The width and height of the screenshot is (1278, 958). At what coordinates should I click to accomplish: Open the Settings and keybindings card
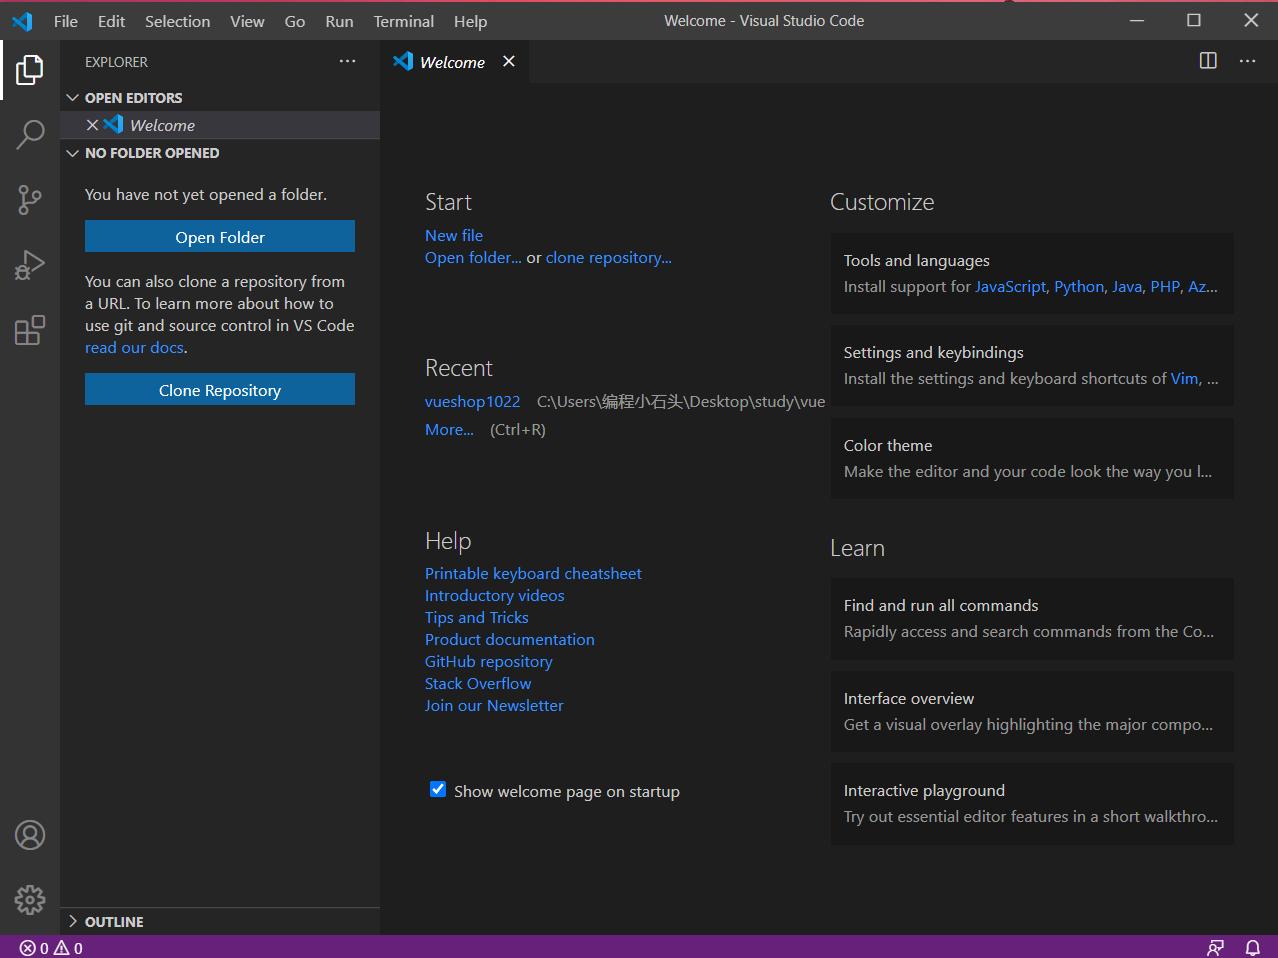pyautogui.click(x=1032, y=365)
